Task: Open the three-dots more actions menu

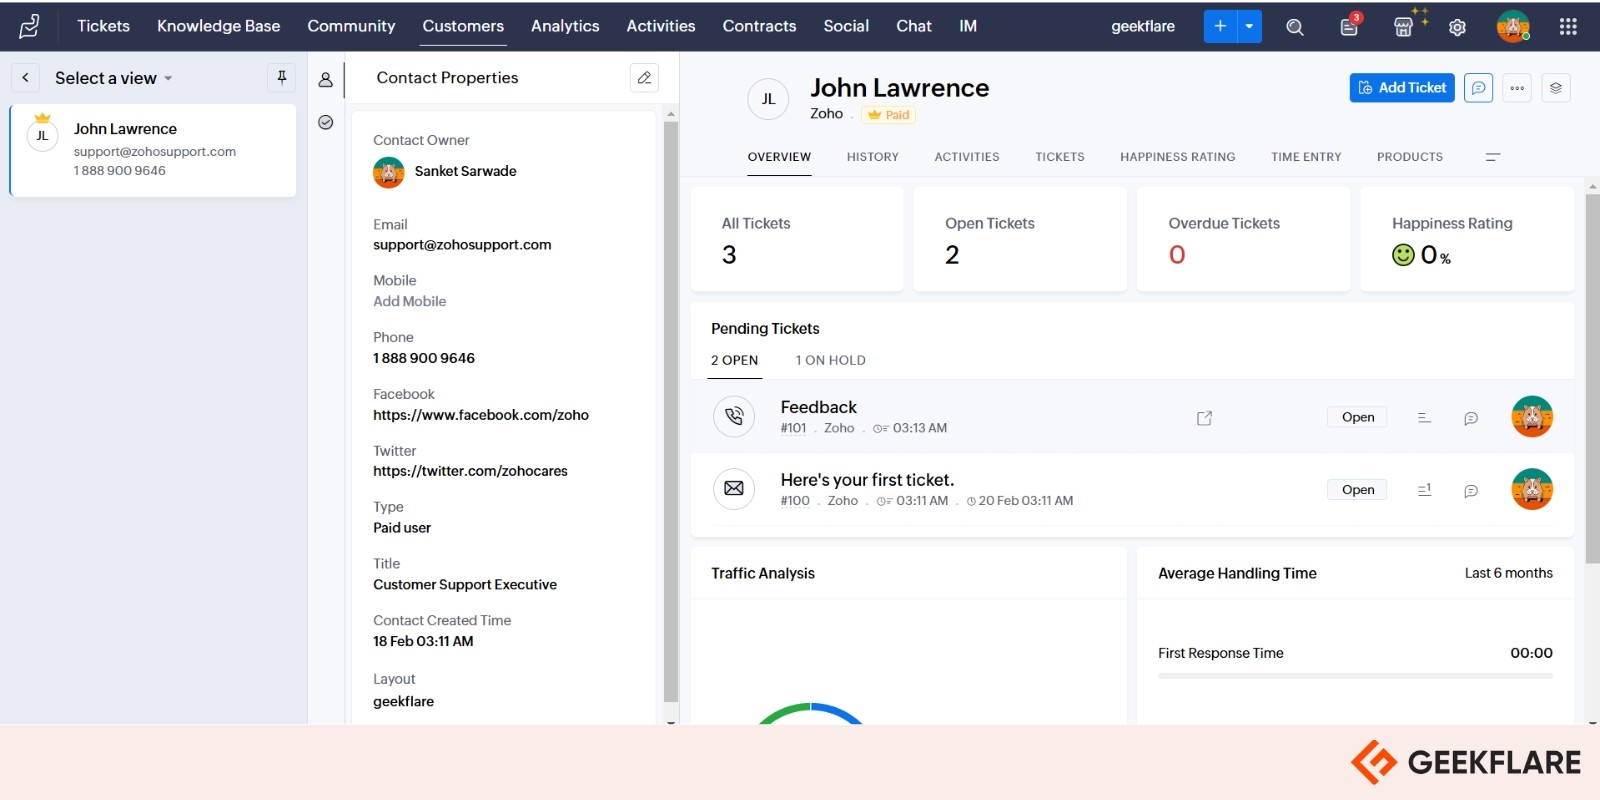Action: click(1517, 88)
